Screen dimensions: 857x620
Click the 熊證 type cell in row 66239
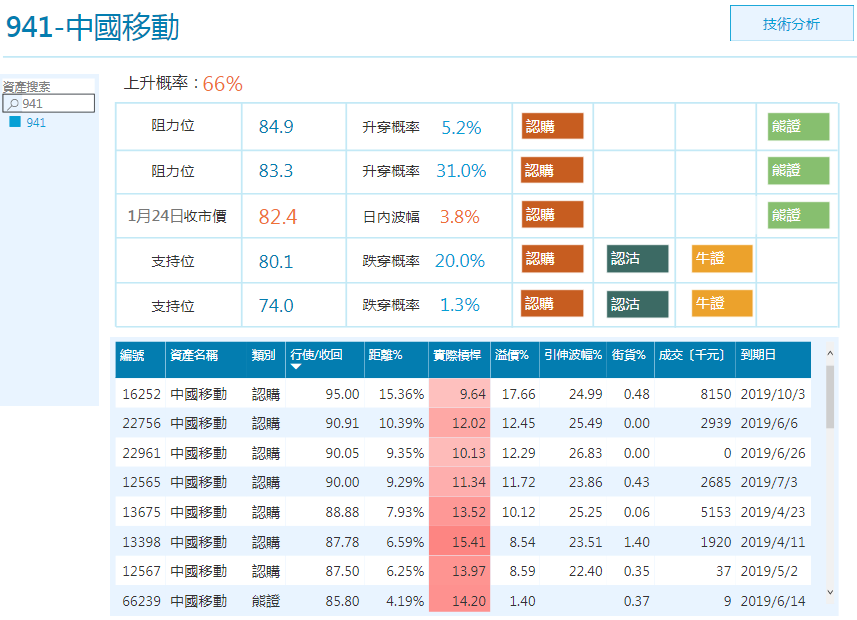click(x=266, y=601)
